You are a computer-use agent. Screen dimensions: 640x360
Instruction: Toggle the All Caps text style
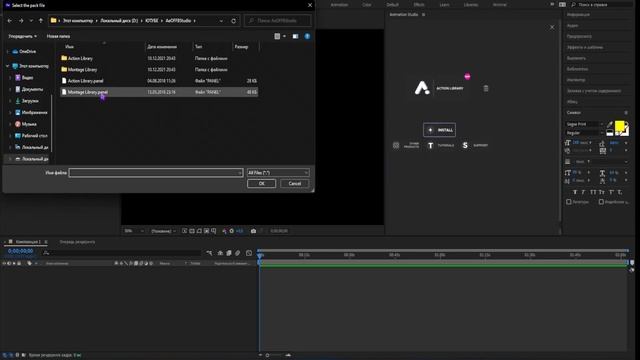[x=593, y=192]
